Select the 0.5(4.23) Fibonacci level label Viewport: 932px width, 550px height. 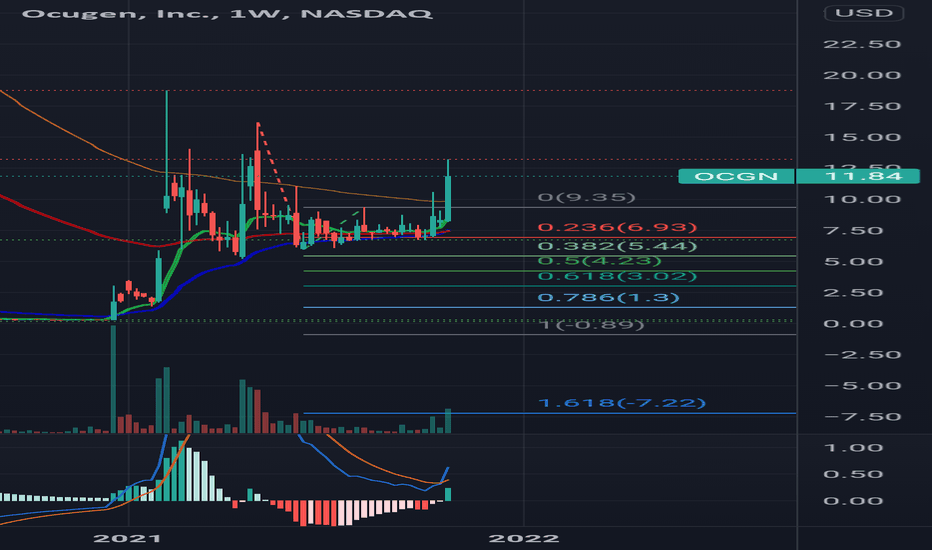(x=599, y=260)
